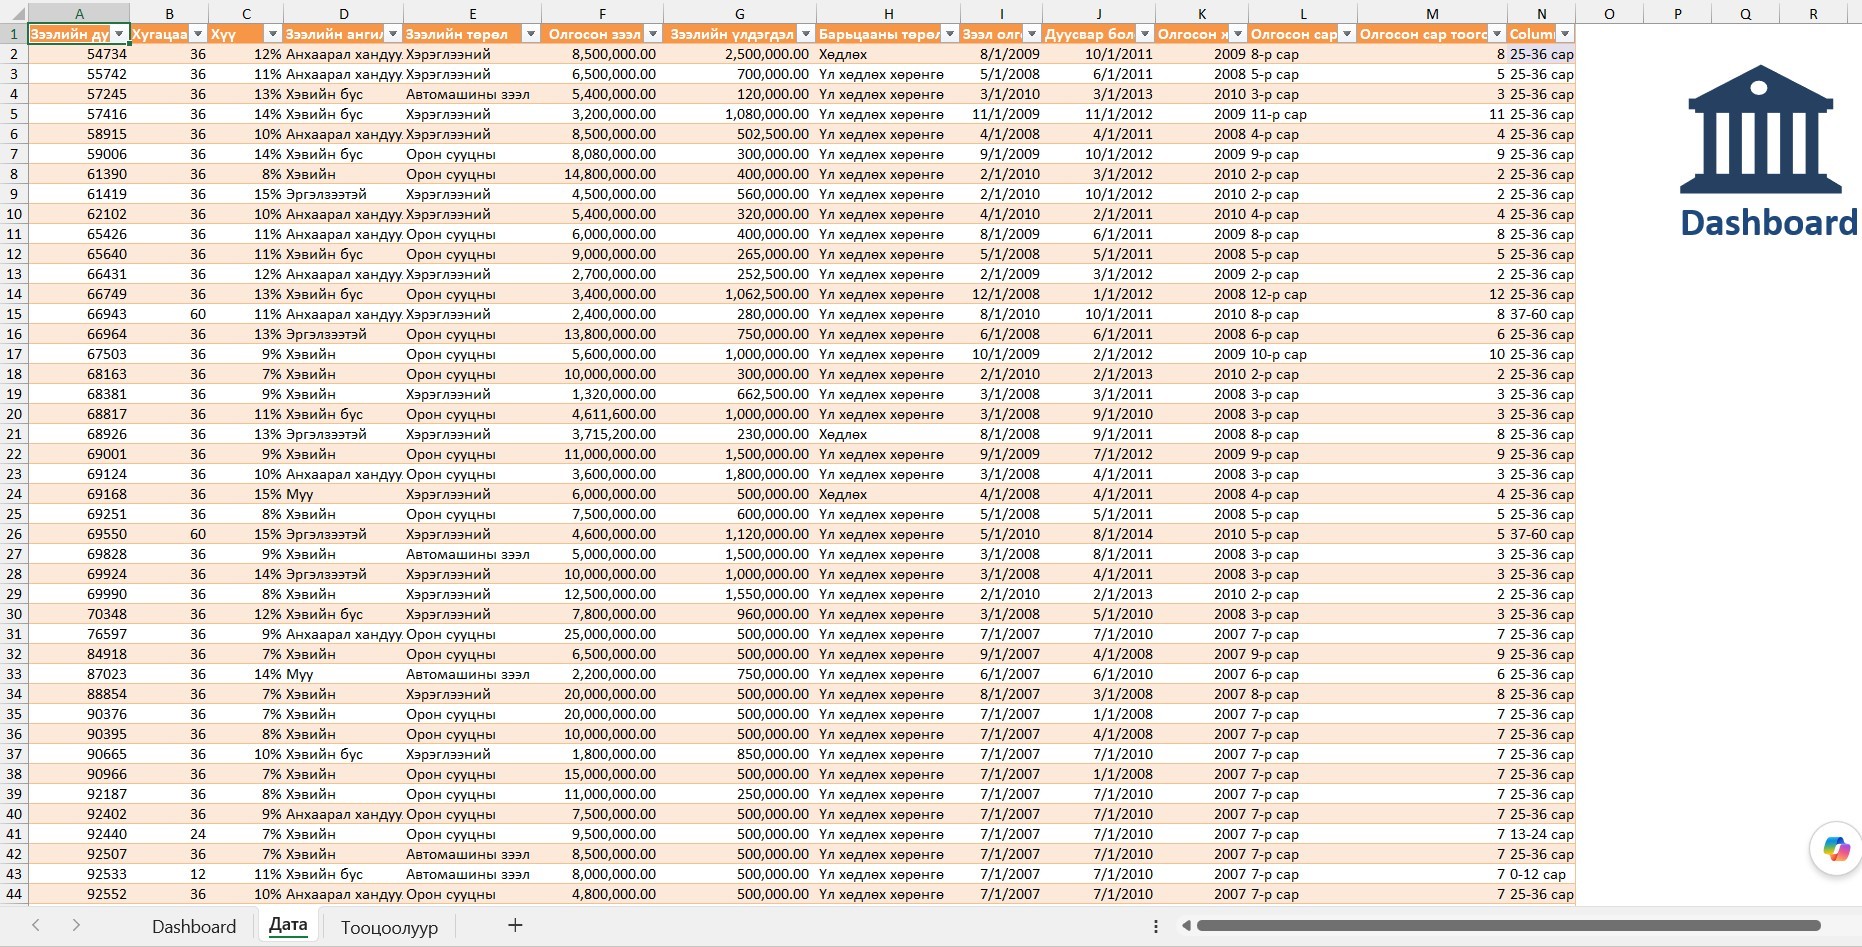Go to next sheet with the right arrow
Viewport: 1862px width, 947px height.
pyautogui.click(x=76, y=925)
